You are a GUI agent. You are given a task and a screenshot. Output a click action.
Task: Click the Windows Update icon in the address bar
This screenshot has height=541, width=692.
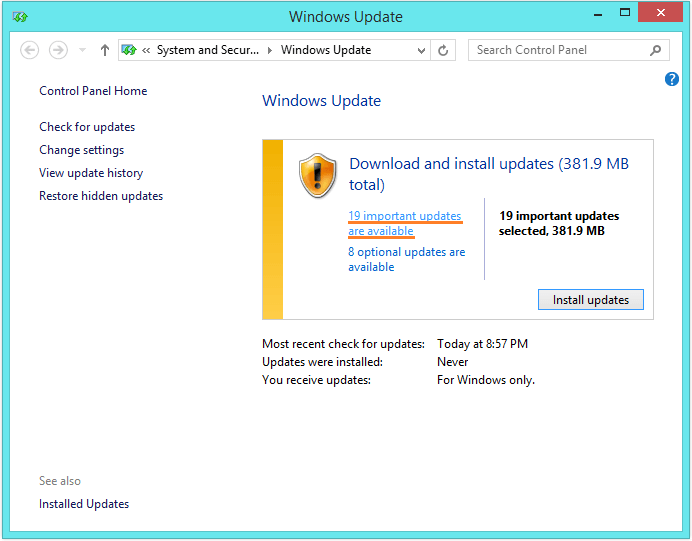[x=129, y=50]
